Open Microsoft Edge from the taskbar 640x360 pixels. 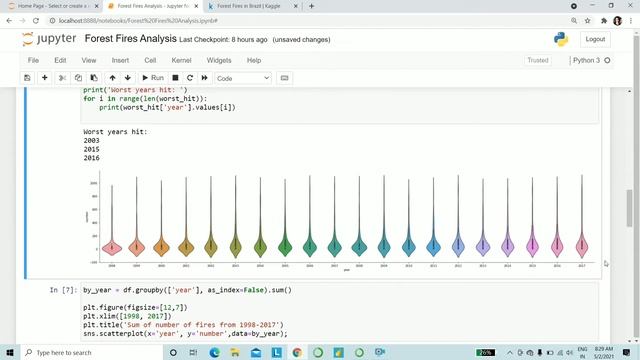click(214, 352)
